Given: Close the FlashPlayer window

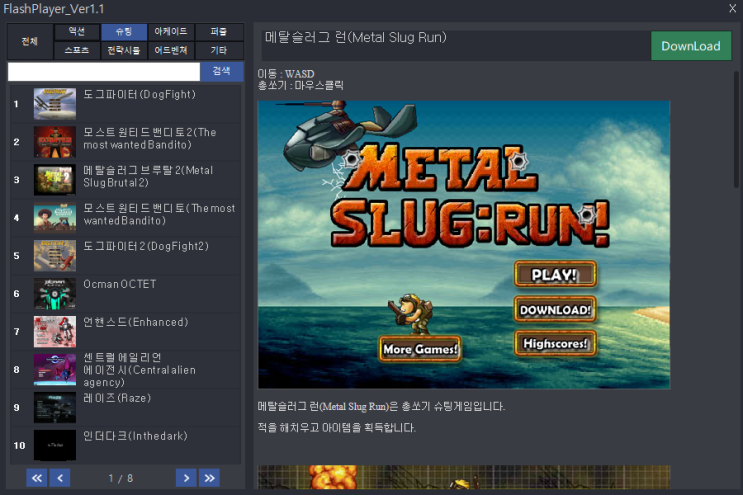Looking at the screenshot, I should point(732,9).
